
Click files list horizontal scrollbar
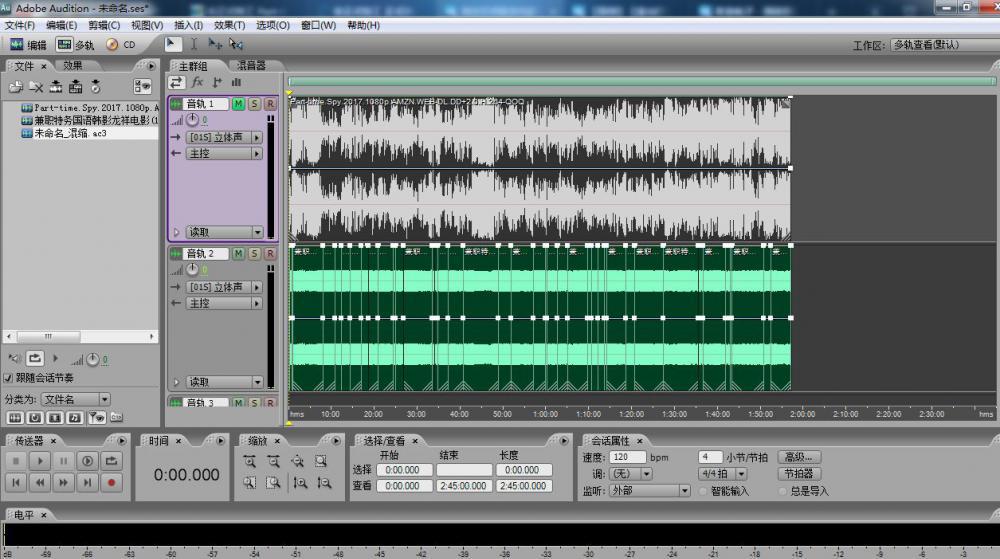[80, 336]
